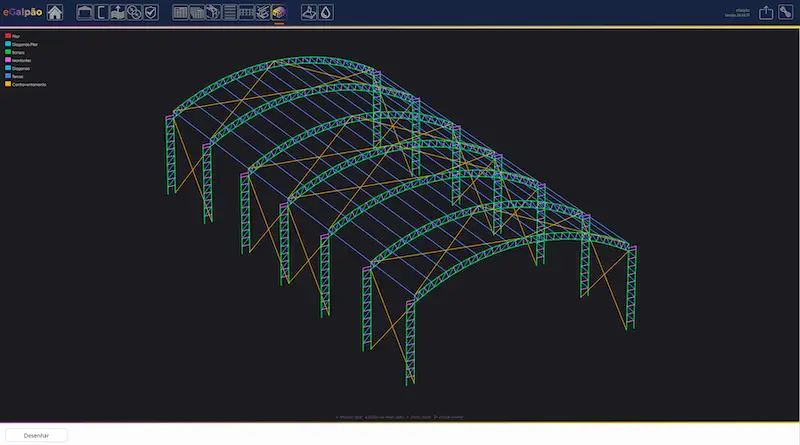Select the first grid panel view icon

[x=181, y=13]
